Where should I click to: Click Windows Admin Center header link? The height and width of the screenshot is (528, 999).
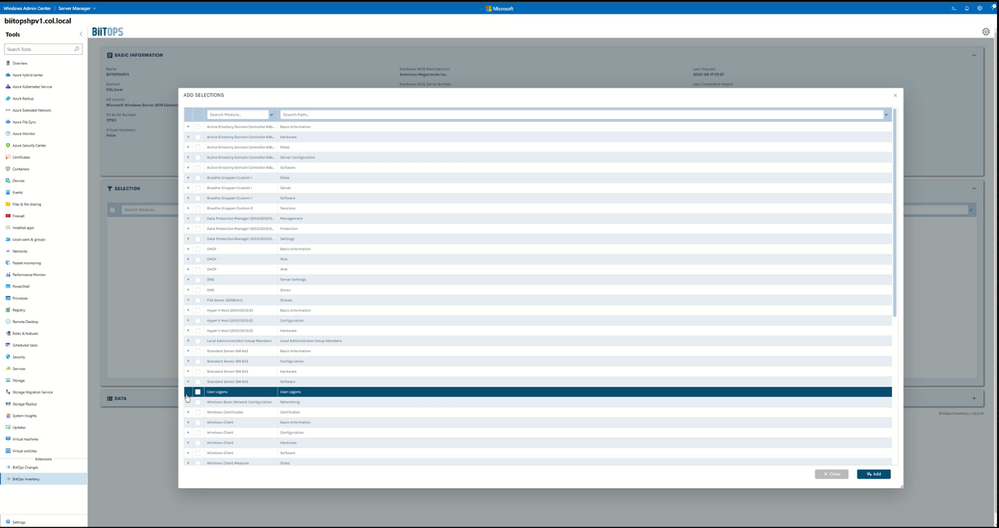[x=27, y=8]
